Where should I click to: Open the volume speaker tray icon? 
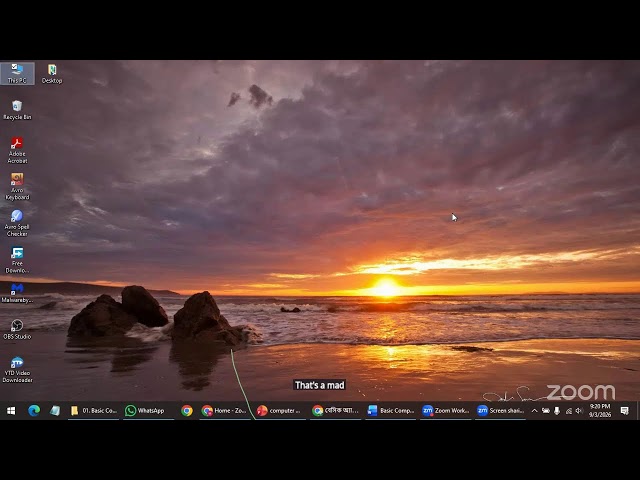point(579,411)
